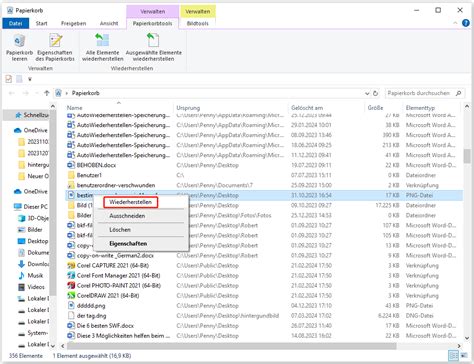Click the Papierkorb address bar path
The image size is (474, 364).
[x=86, y=93]
